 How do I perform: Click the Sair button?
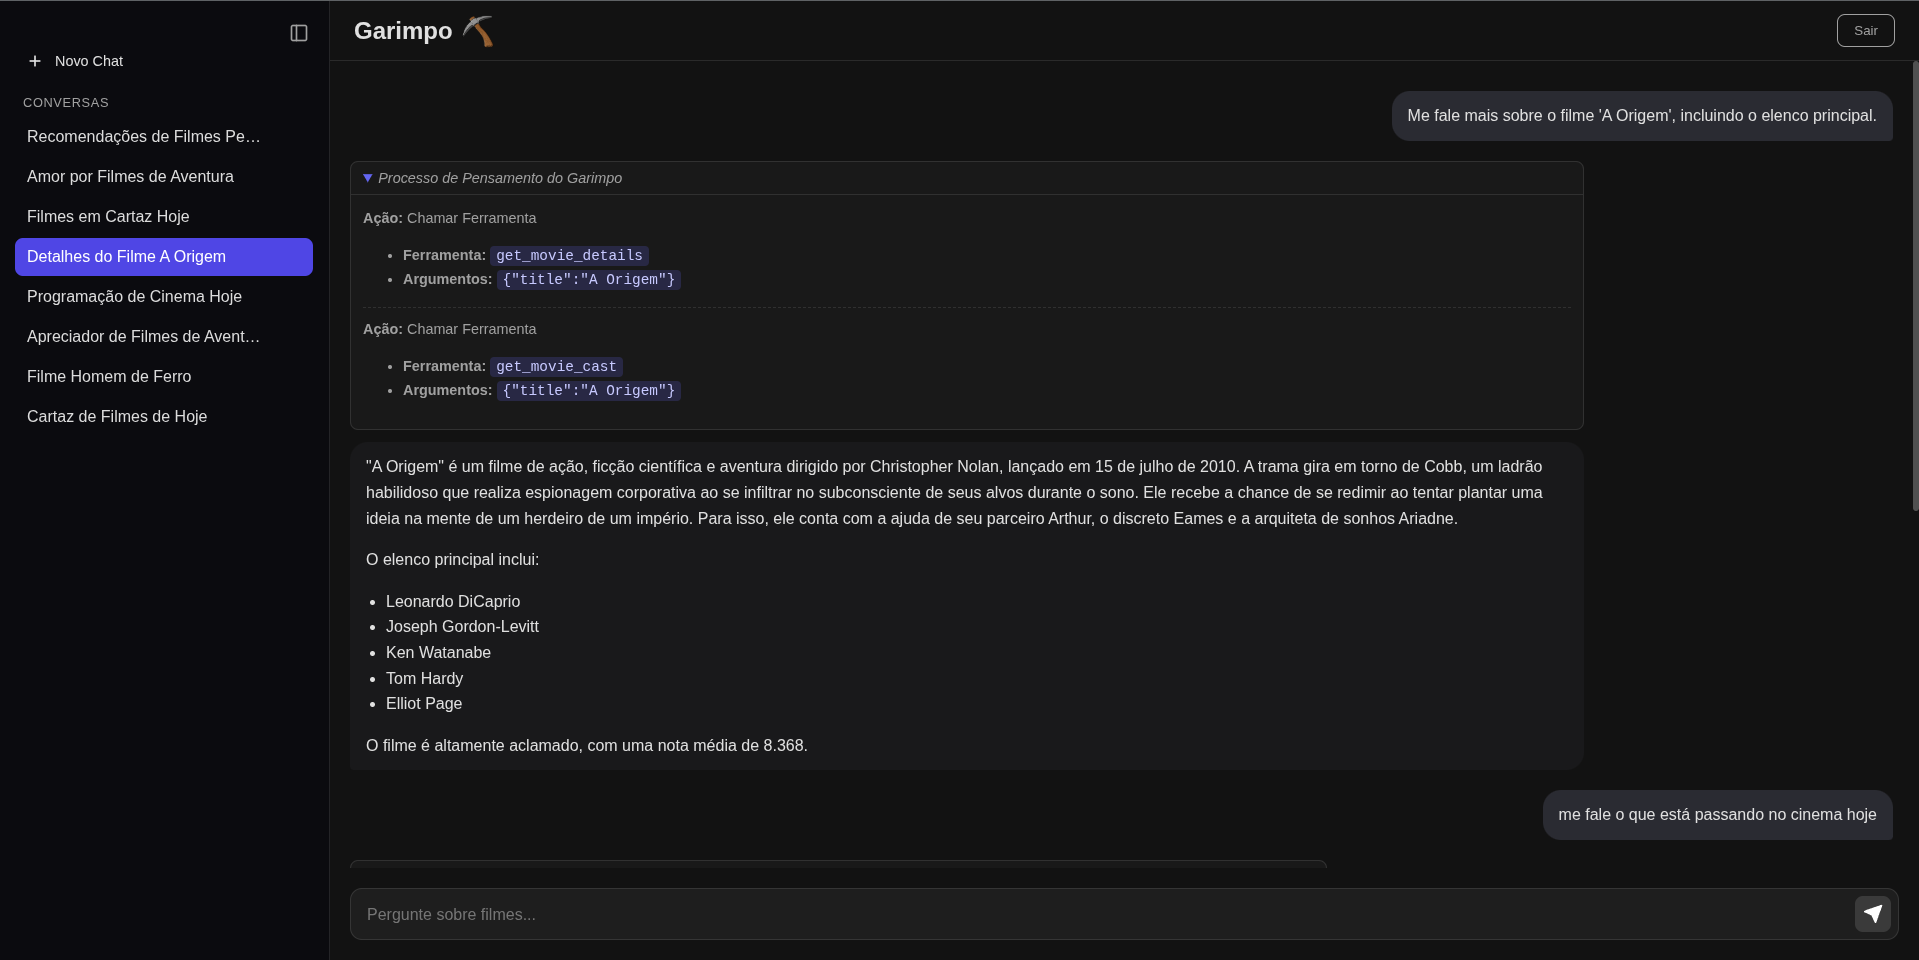click(x=1865, y=31)
